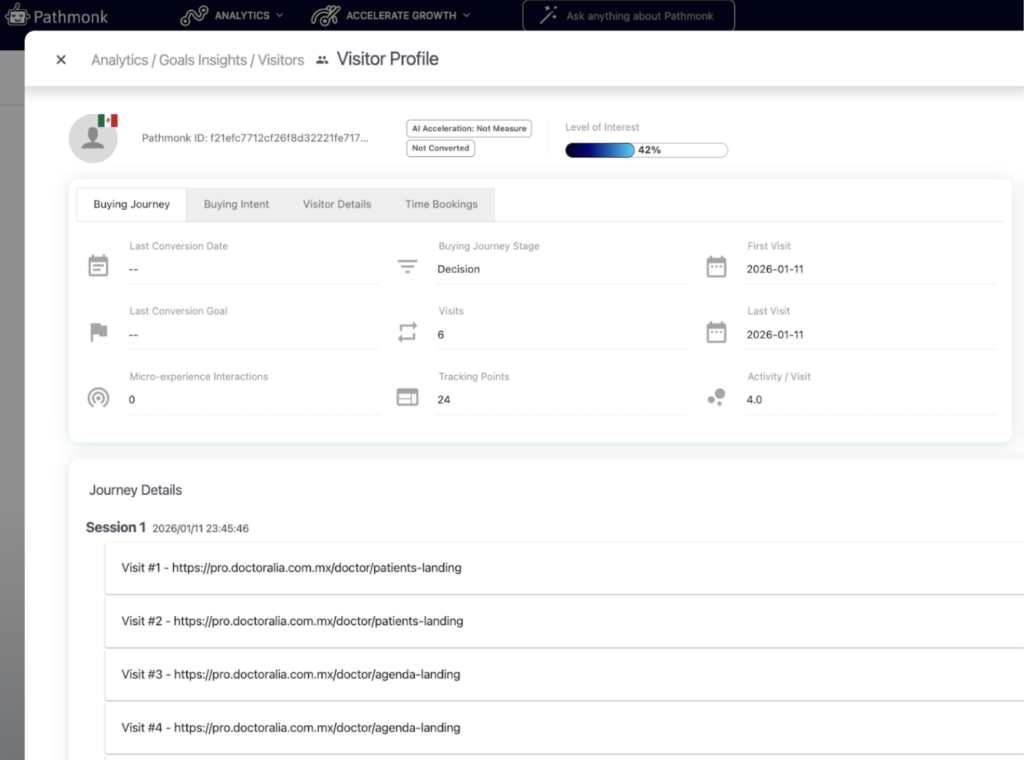Click the Level of Interest progress bar
This screenshot has height=760, width=1024.
[x=646, y=150]
